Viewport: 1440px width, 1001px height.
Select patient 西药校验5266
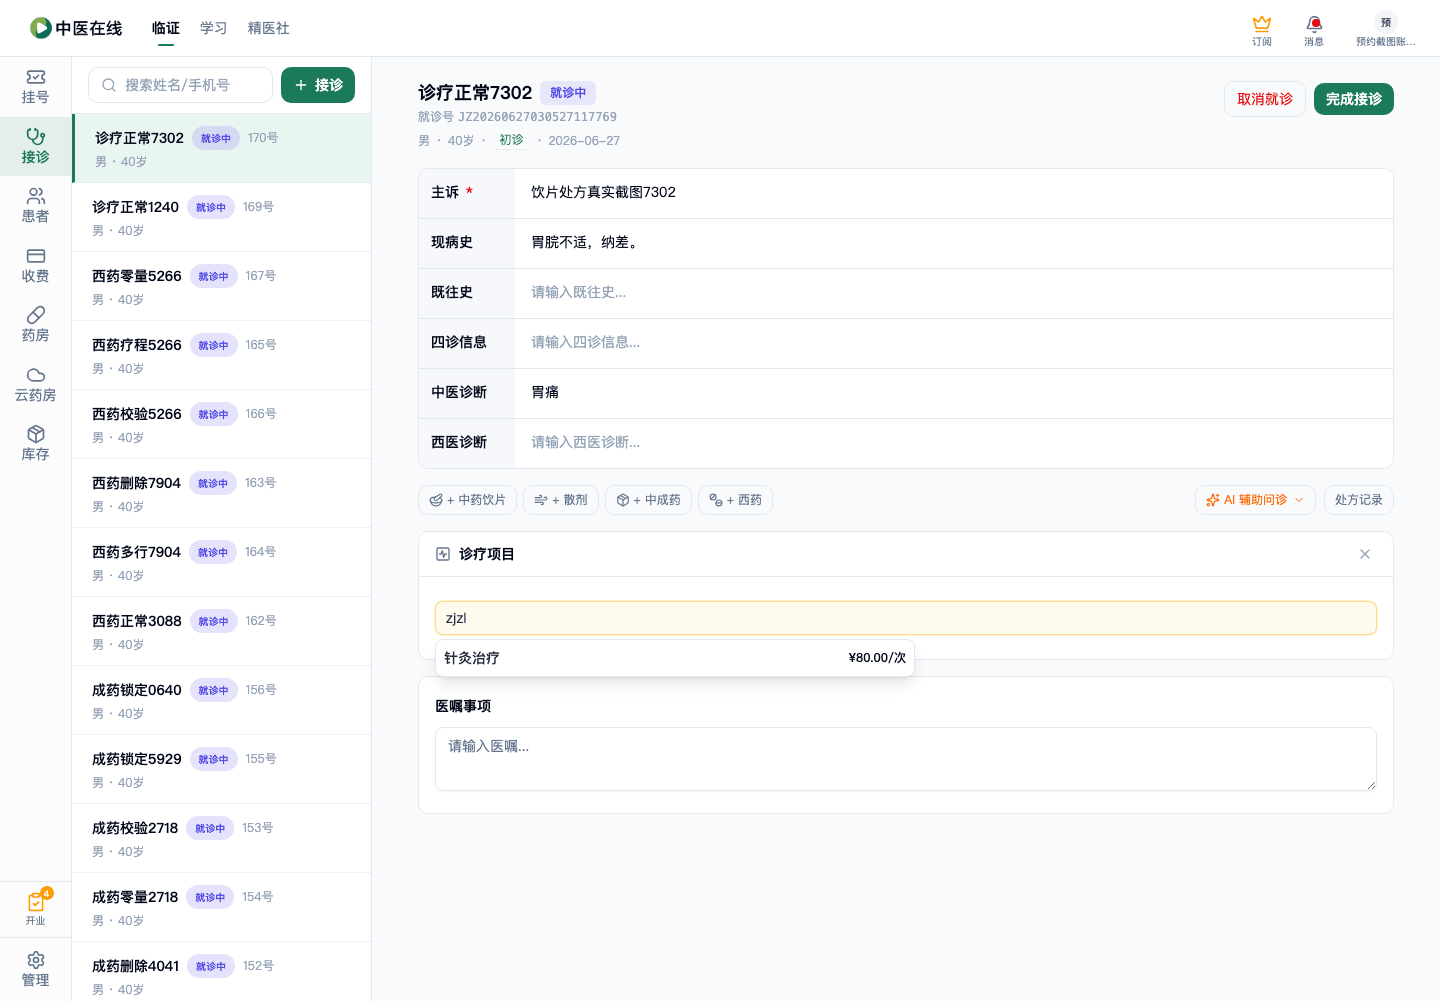pyautogui.click(x=222, y=424)
